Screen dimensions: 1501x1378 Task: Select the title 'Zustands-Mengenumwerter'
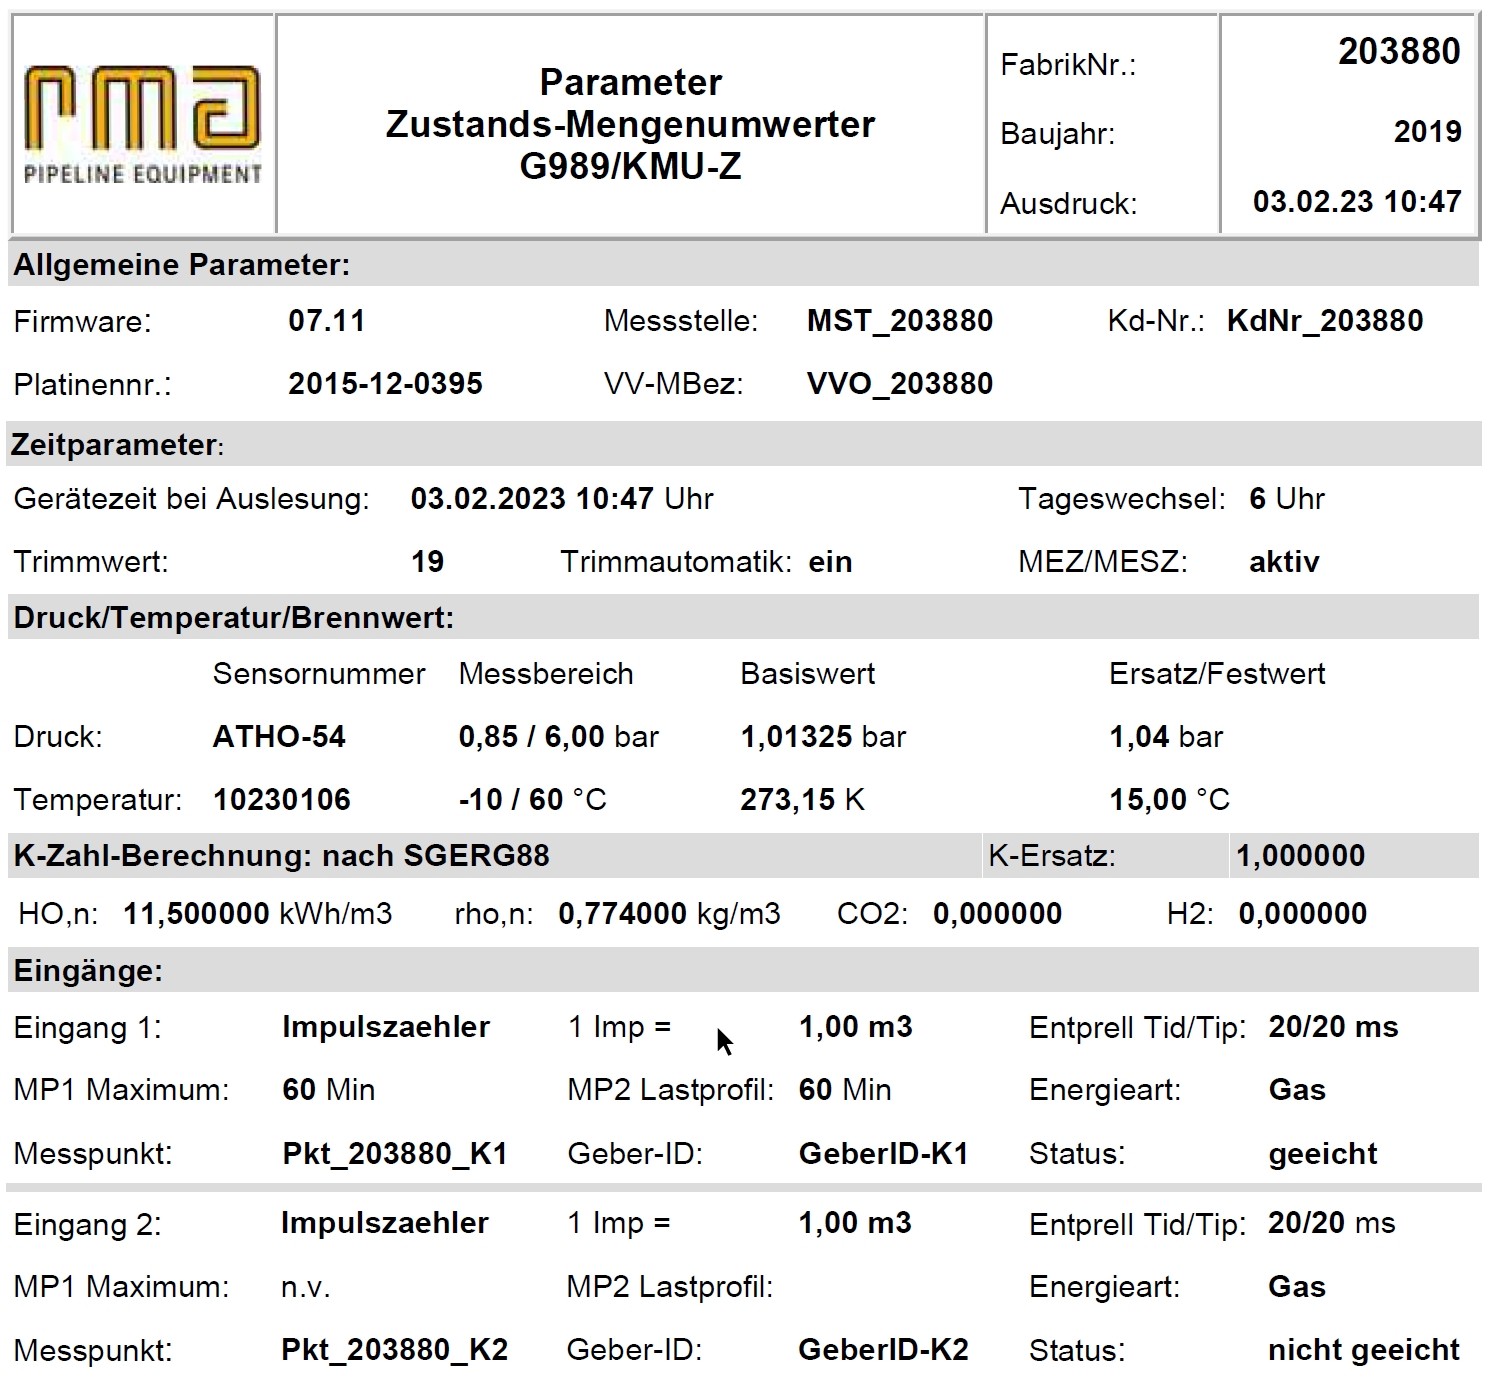point(630,124)
